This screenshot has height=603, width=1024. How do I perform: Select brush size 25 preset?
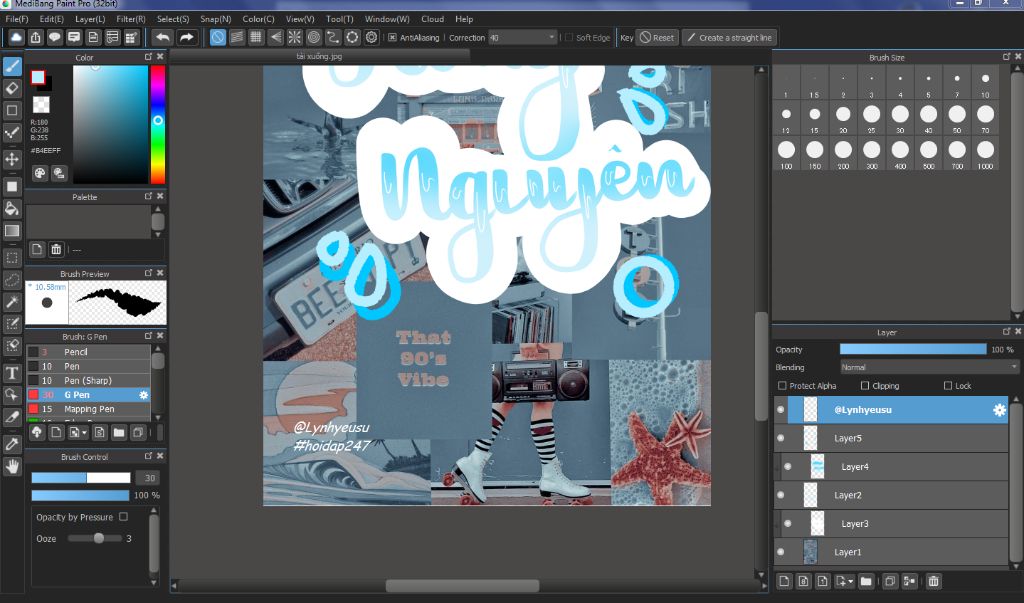tap(871, 119)
